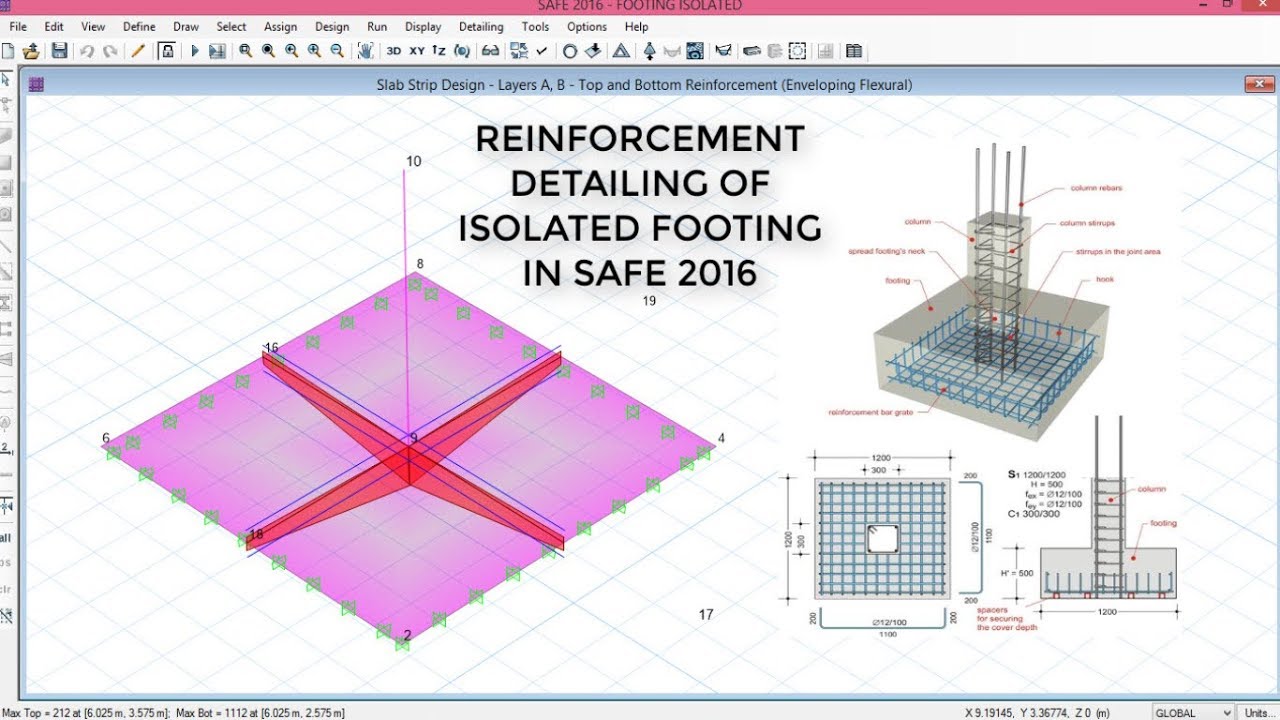Click point label 10 atop the column line
The height and width of the screenshot is (720, 1280).
point(414,161)
